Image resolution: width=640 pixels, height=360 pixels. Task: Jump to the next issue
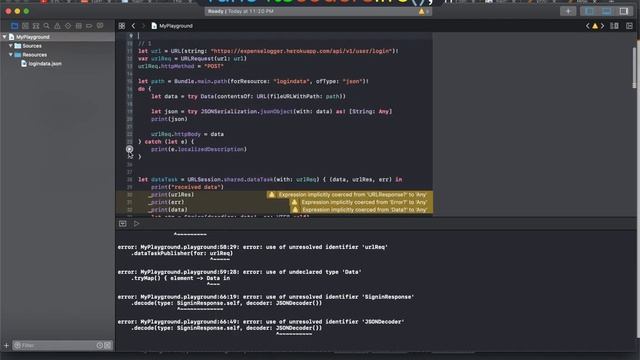(602, 26)
